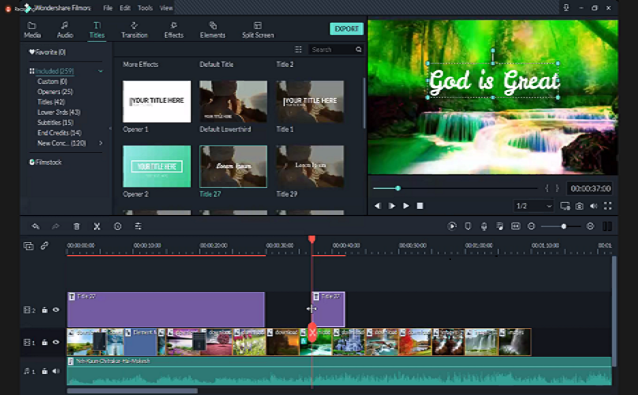
Task: Click the preview progress slider handle
Action: (x=398, y=188)
